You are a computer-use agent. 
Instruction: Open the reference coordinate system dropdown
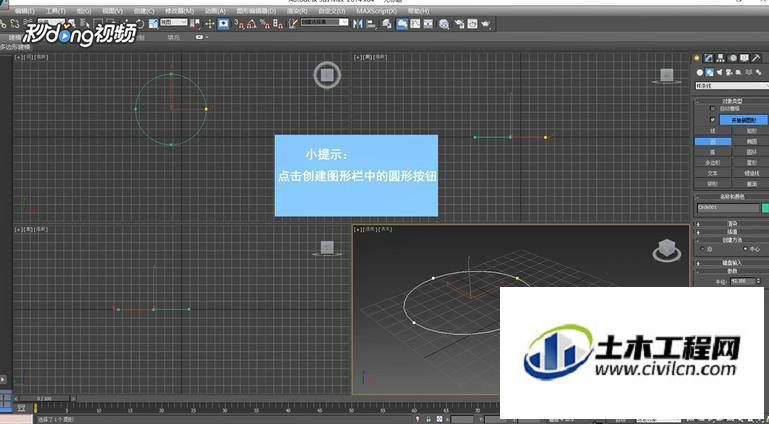(174, 22)
